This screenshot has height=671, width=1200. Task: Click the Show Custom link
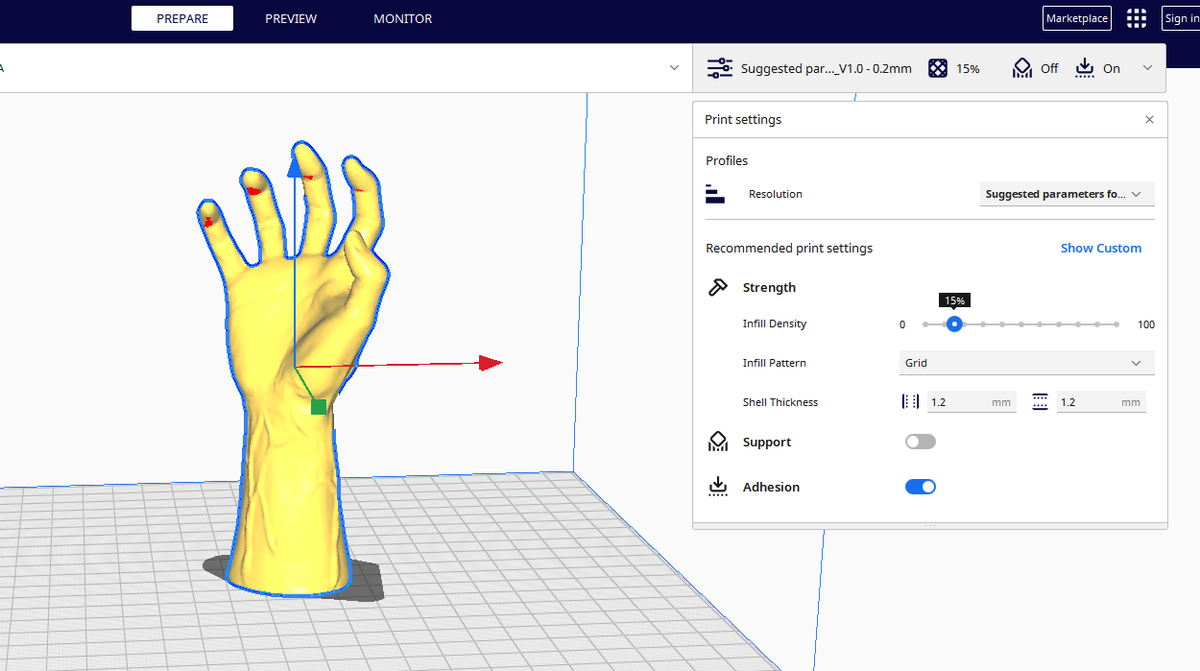pyautogui.click(x=1101, y=247)
